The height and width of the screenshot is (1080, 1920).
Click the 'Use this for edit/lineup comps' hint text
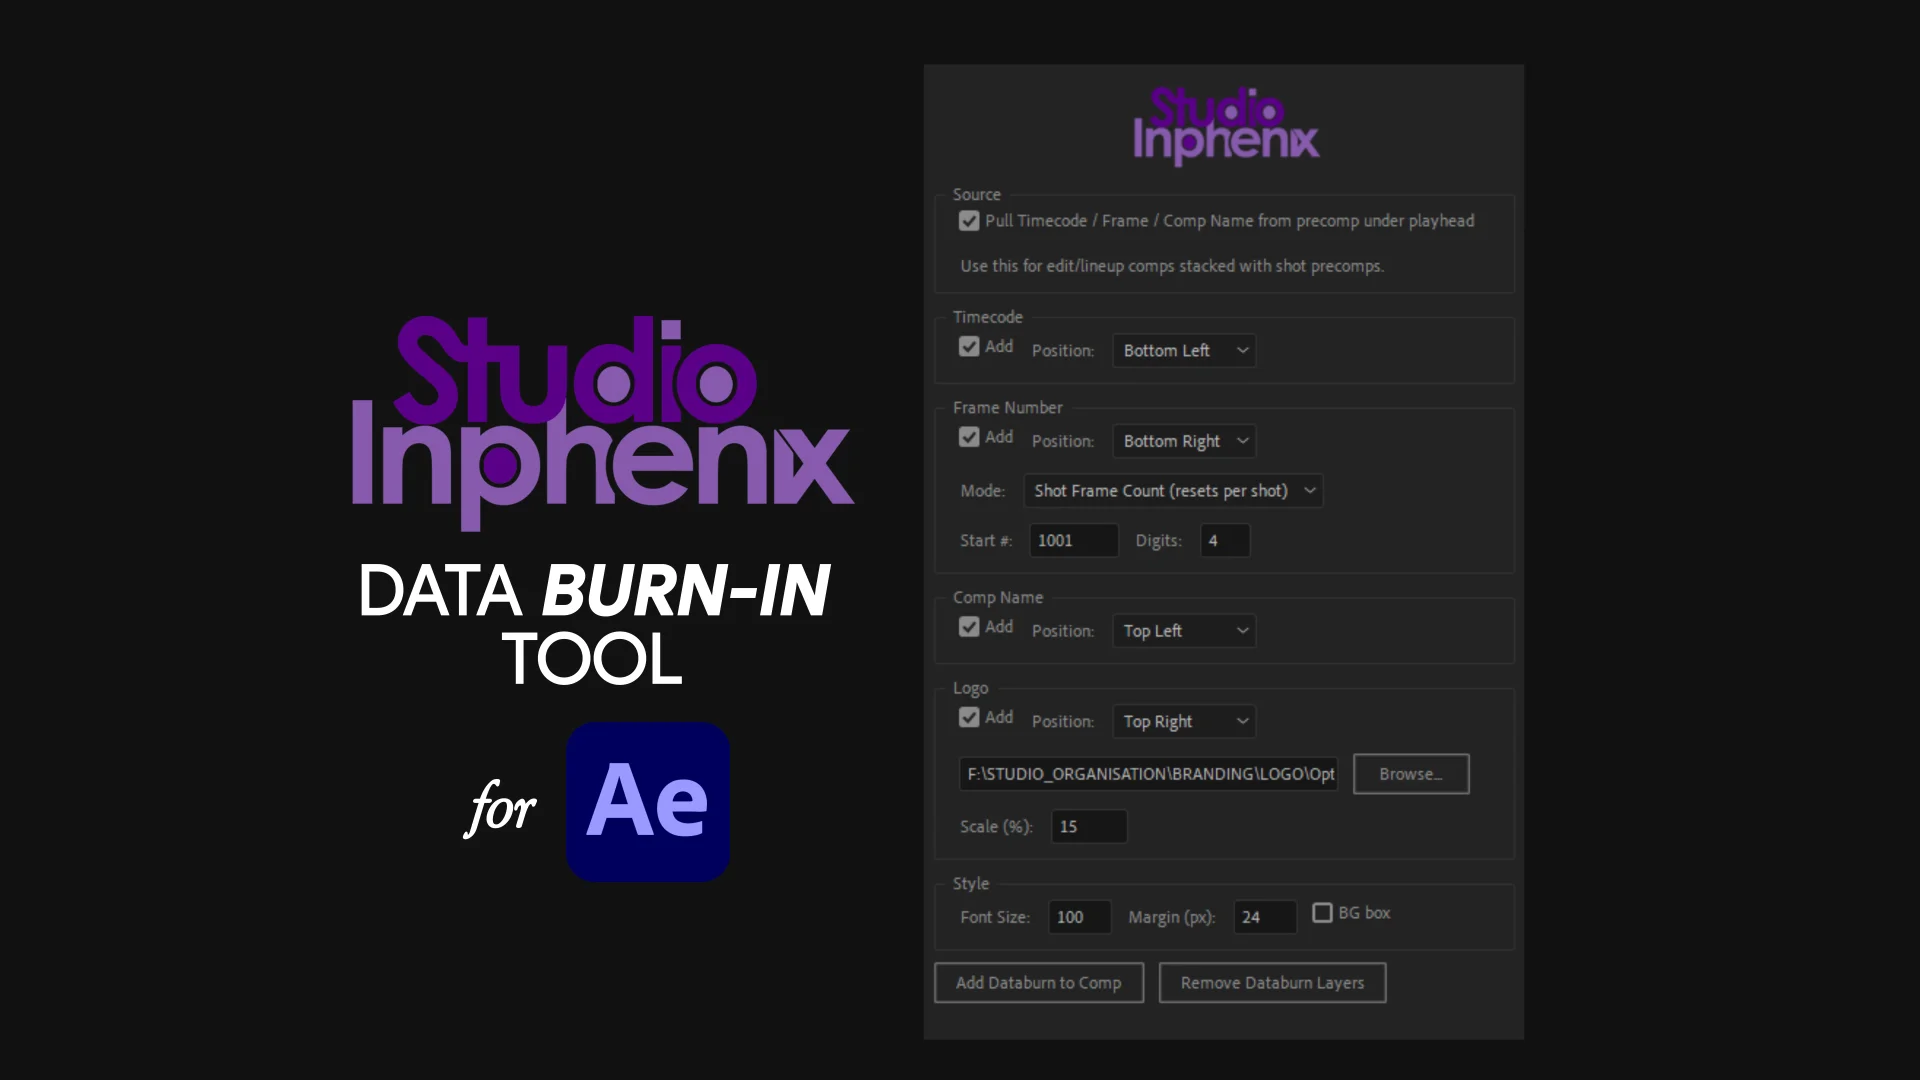1172,266
